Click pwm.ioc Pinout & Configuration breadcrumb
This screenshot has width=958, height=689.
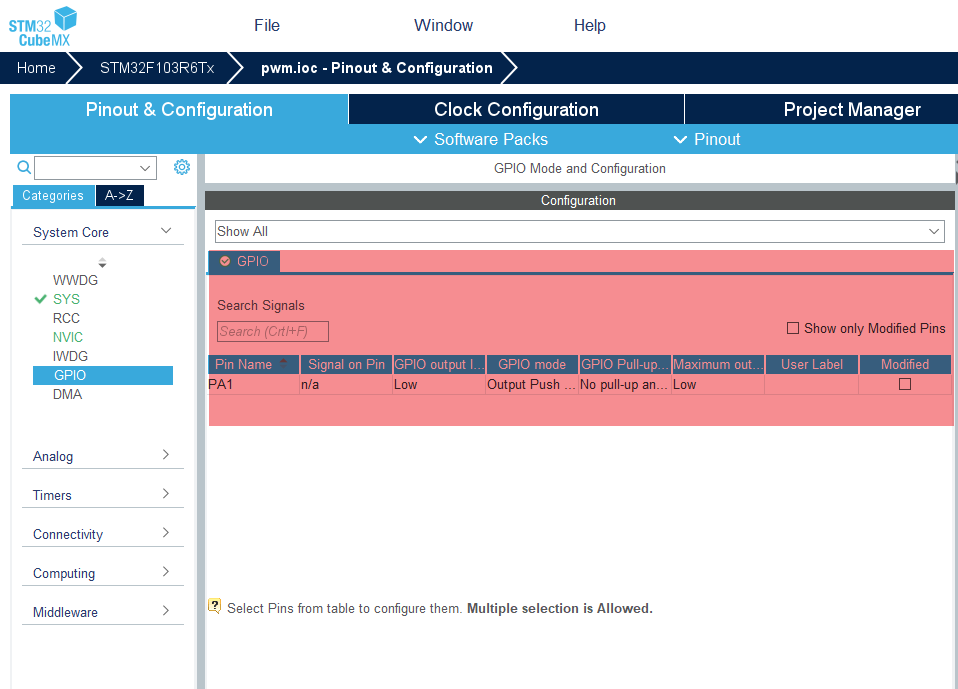pos(377,68)
